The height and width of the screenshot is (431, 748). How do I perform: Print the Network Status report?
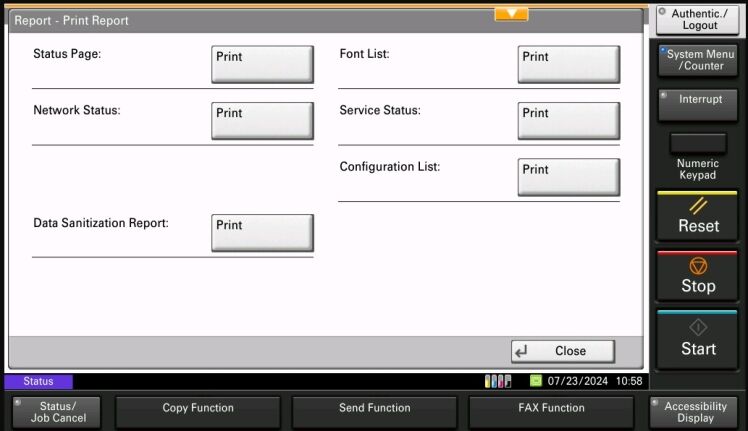(x=262, y=121)
